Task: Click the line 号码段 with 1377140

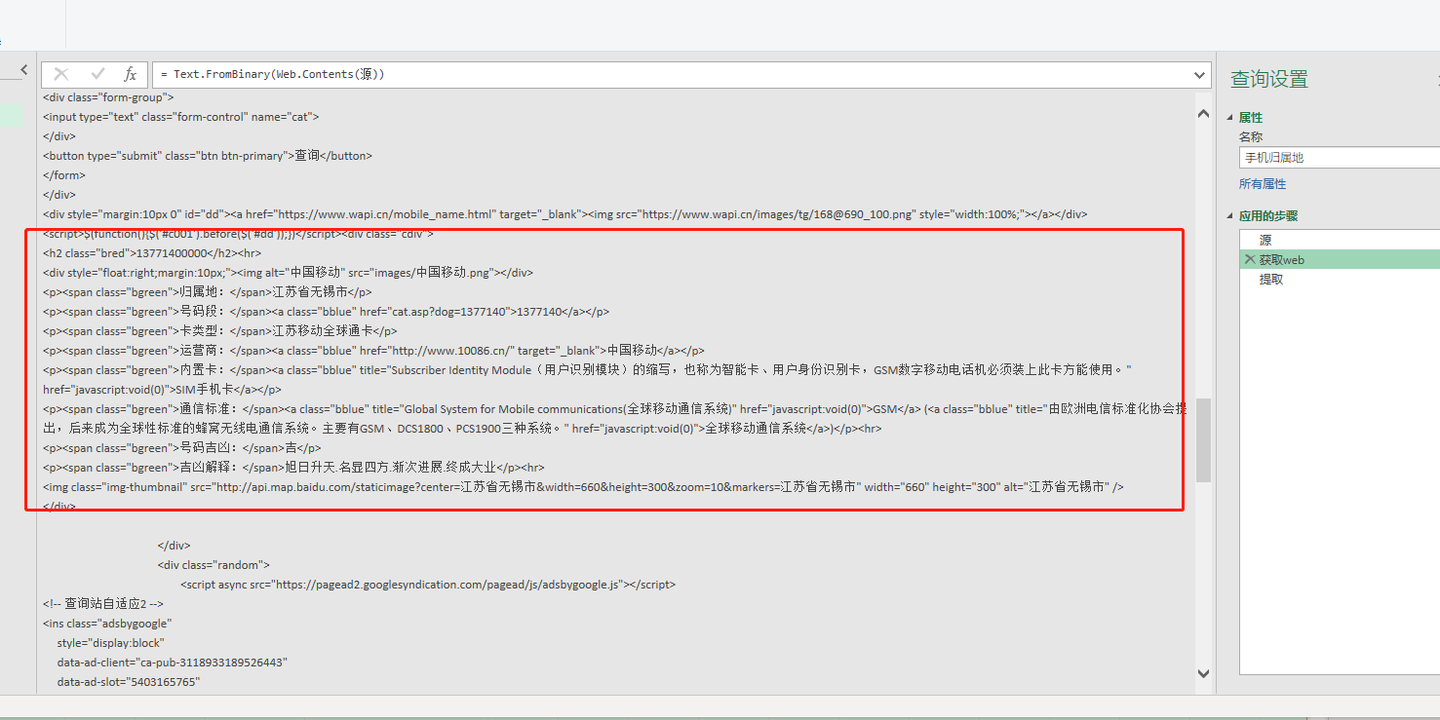Action: pos(326,312)
